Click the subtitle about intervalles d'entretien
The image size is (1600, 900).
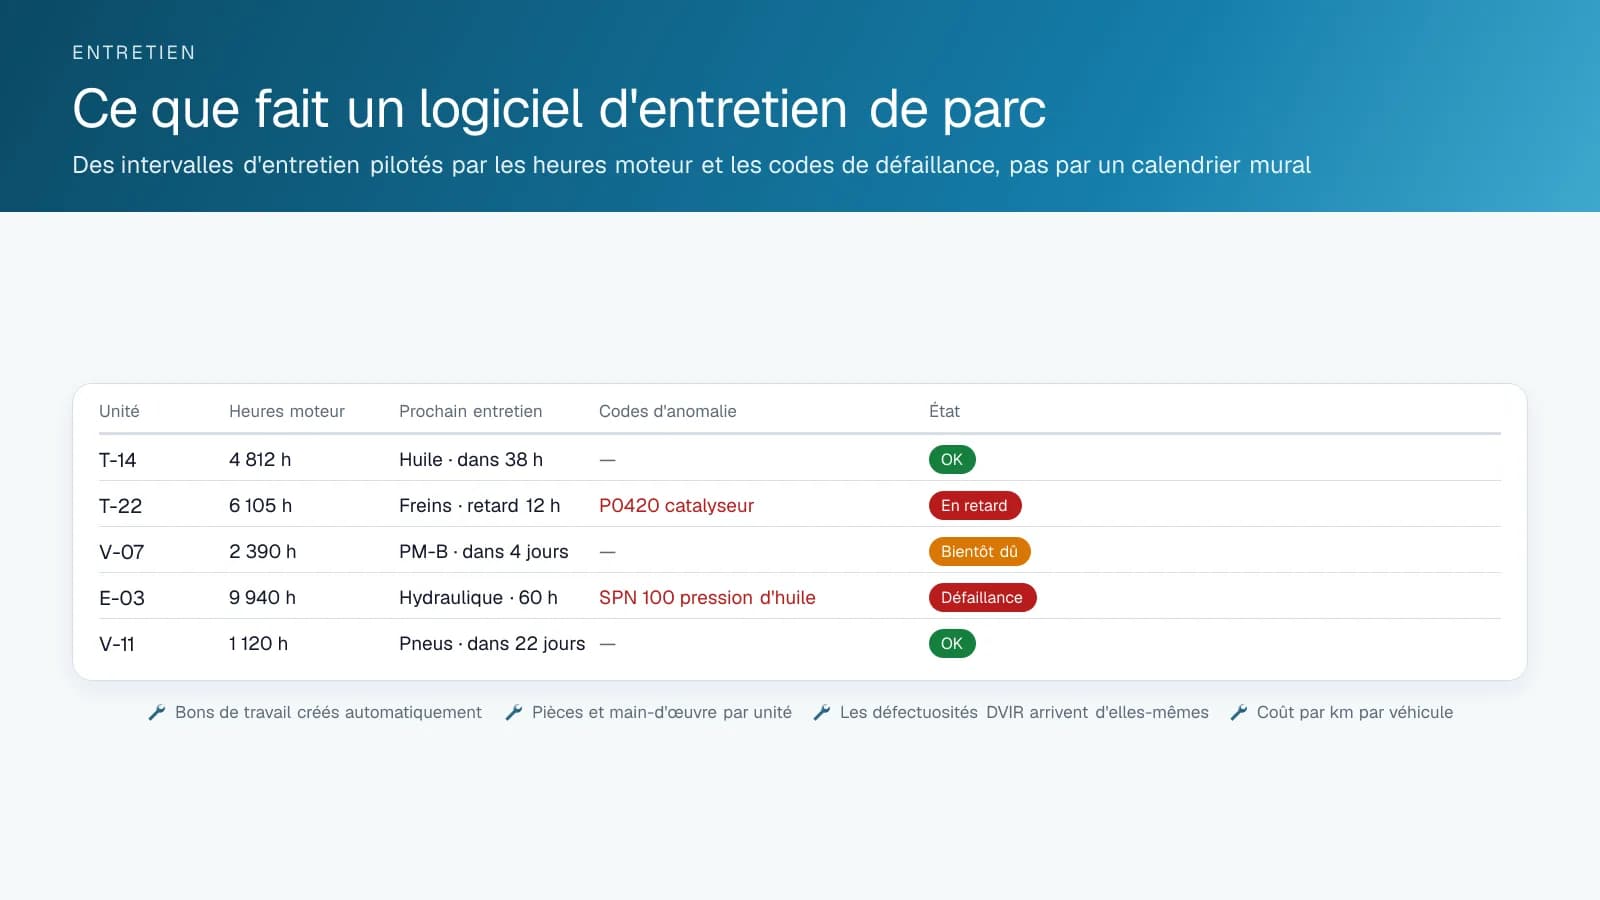click(x=691, y=166)
